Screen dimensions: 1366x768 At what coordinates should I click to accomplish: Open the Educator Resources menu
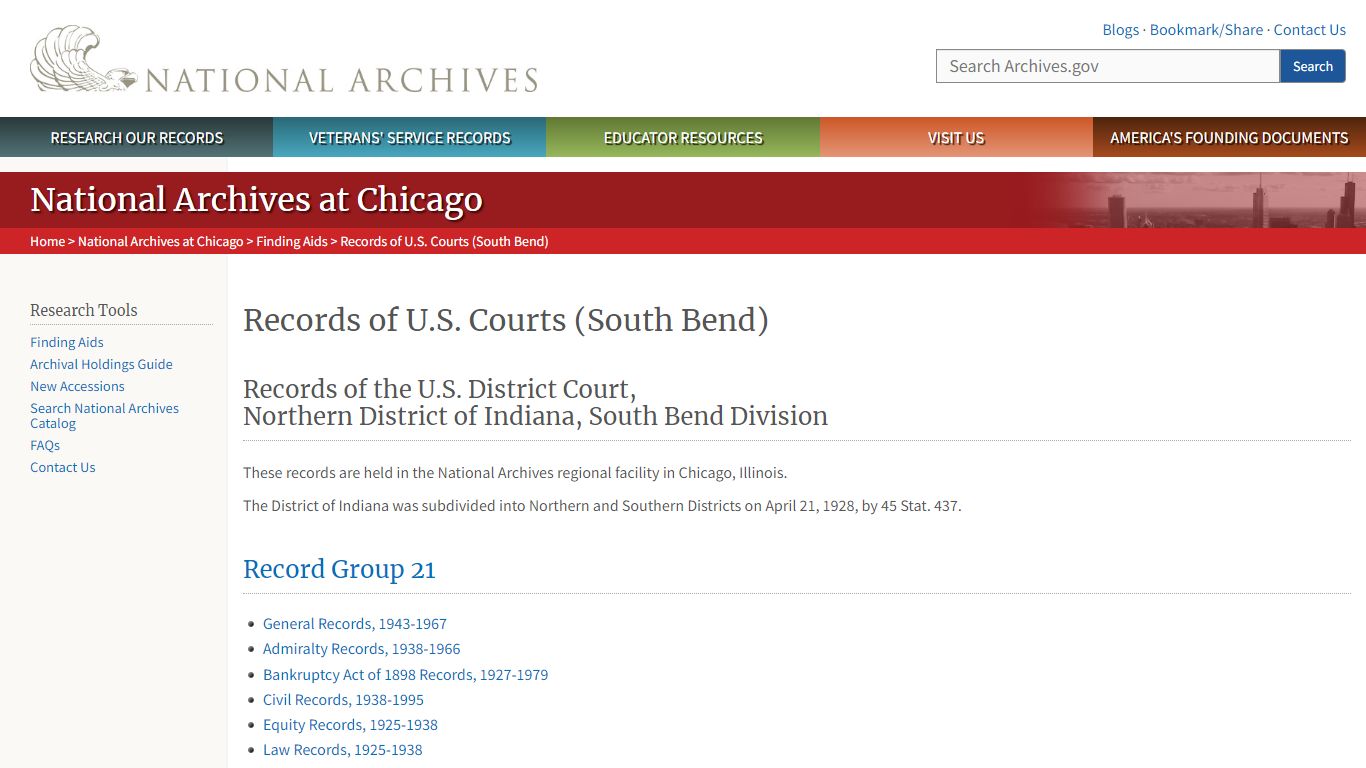coord(683,138)
